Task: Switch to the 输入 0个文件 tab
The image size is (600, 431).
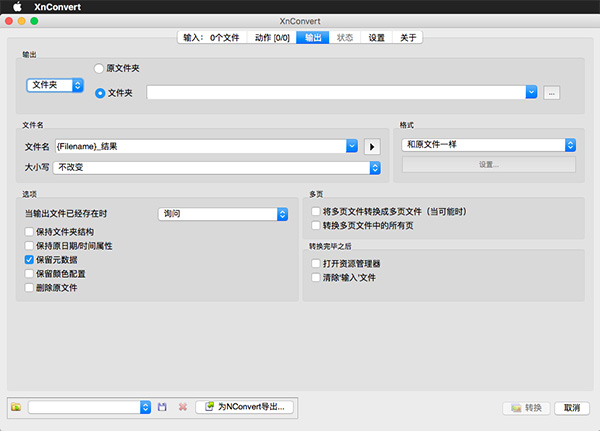Action: click(x=212, y=38)
